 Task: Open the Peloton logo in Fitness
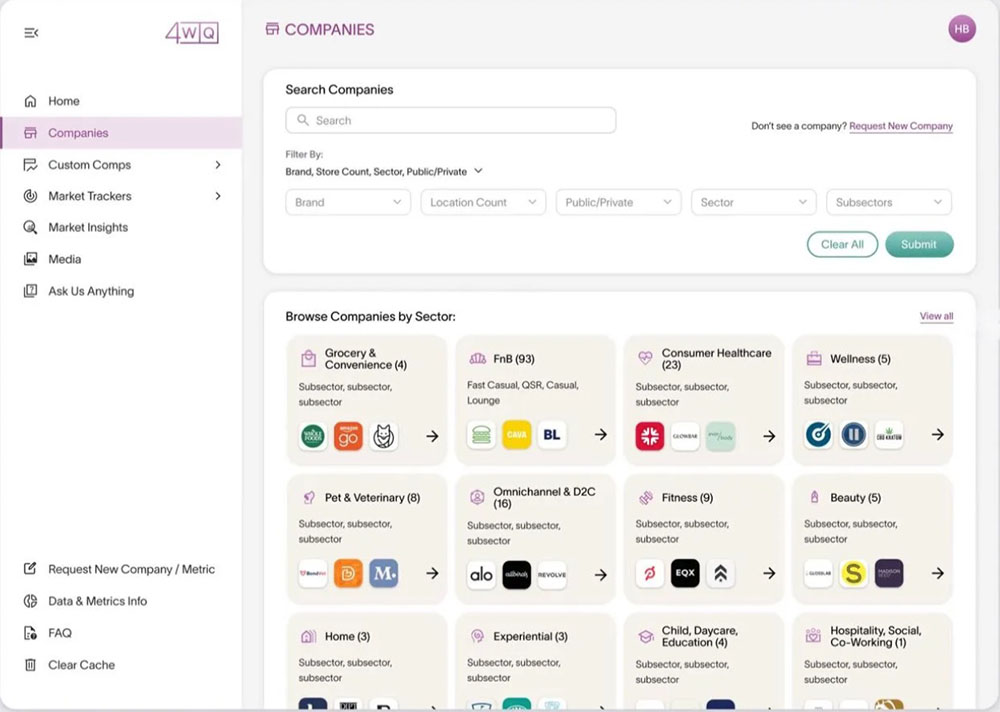tap(650, 574)
